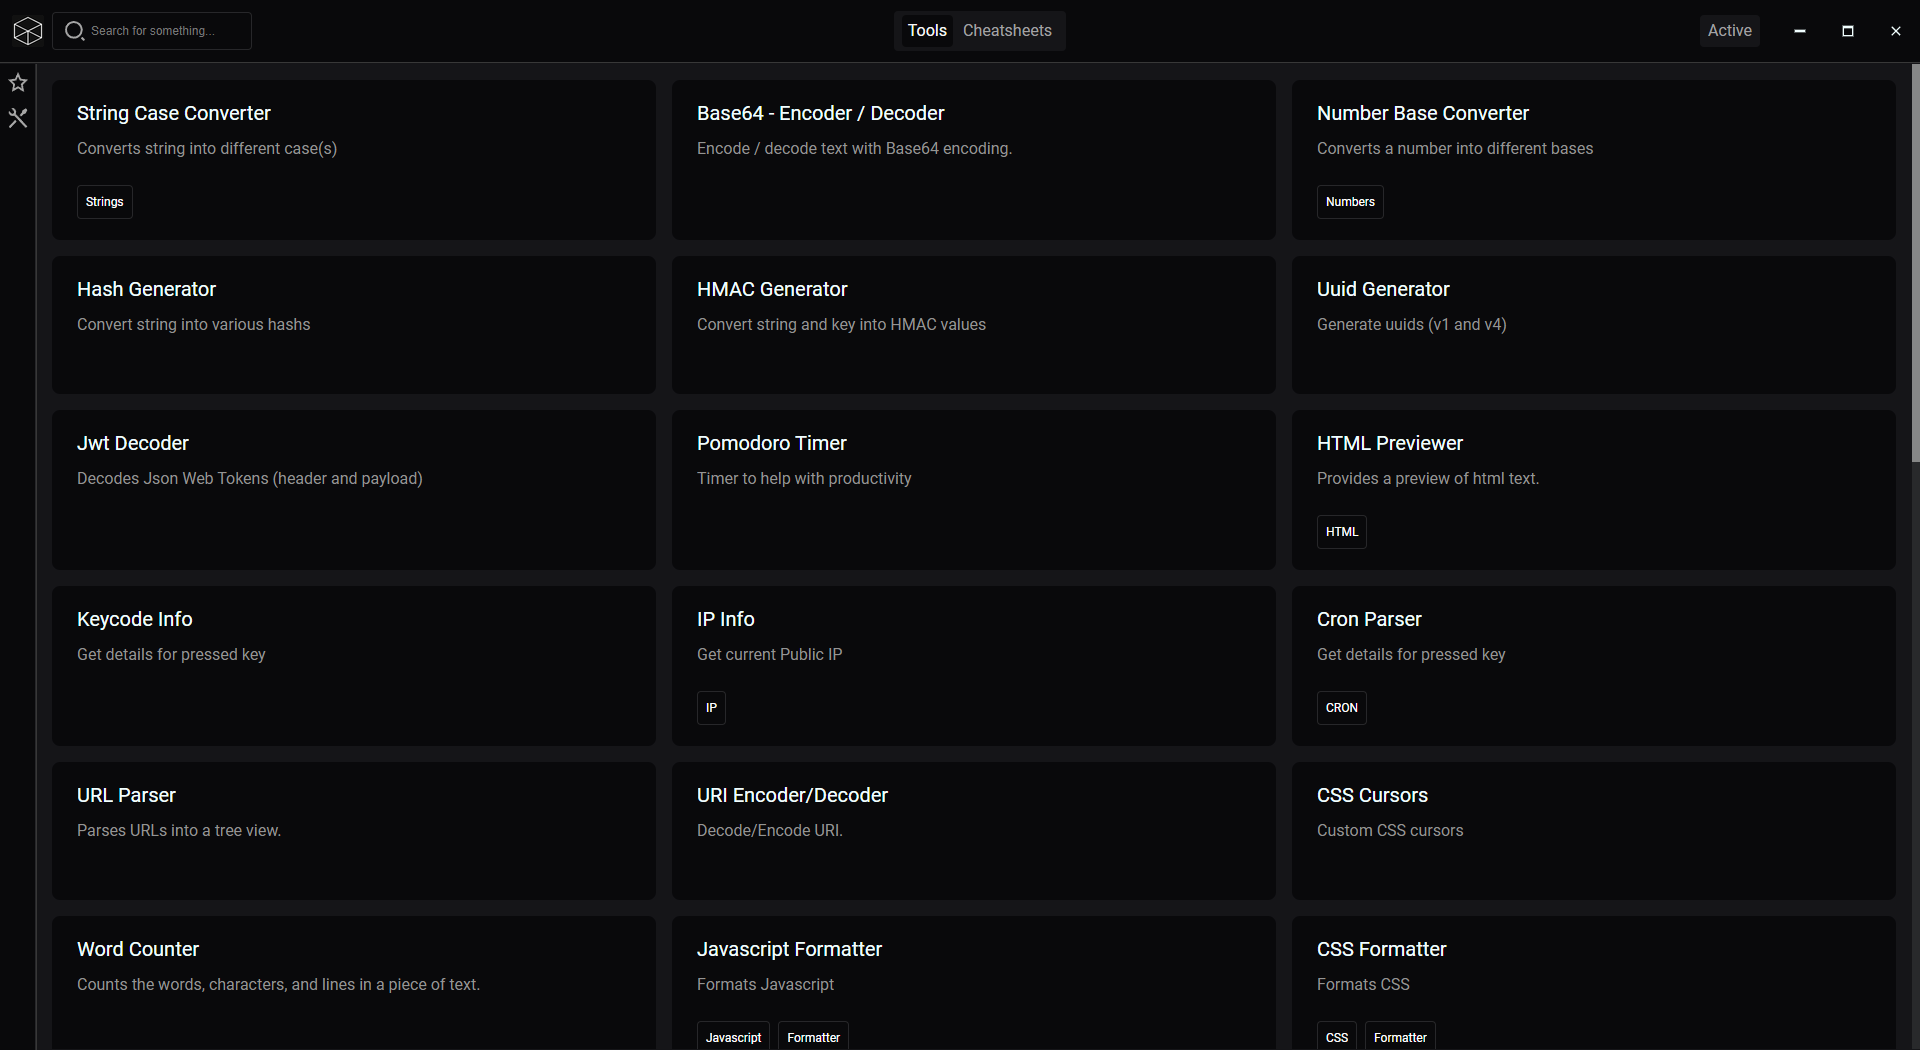Click the Formatter tag under Javascript Formatter
The image size is (1920, 1050).
pos(812,1037)
